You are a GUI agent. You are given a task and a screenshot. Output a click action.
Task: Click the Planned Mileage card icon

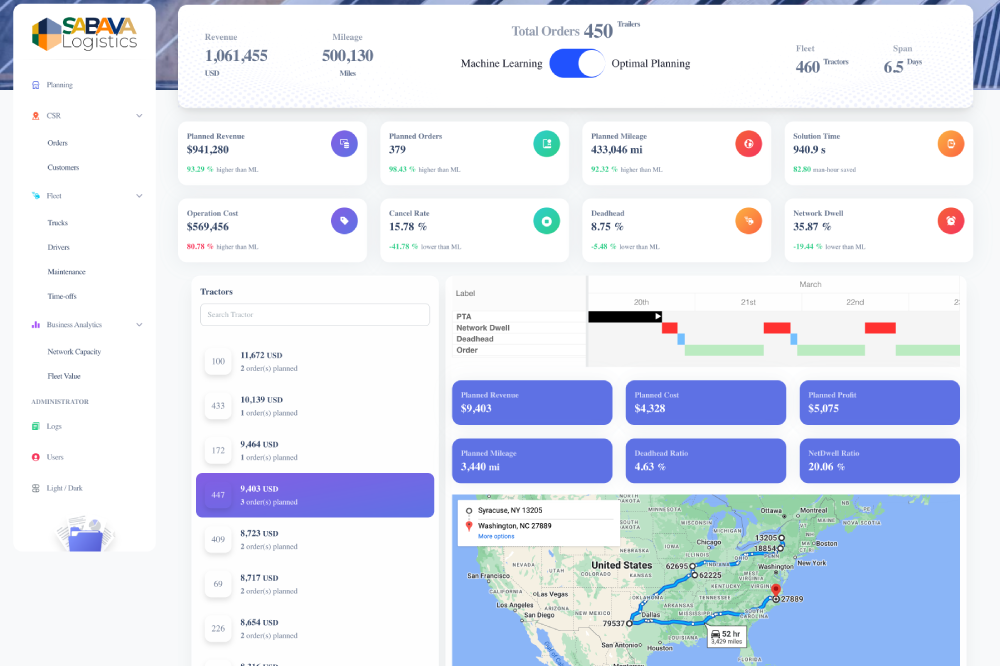749,144
